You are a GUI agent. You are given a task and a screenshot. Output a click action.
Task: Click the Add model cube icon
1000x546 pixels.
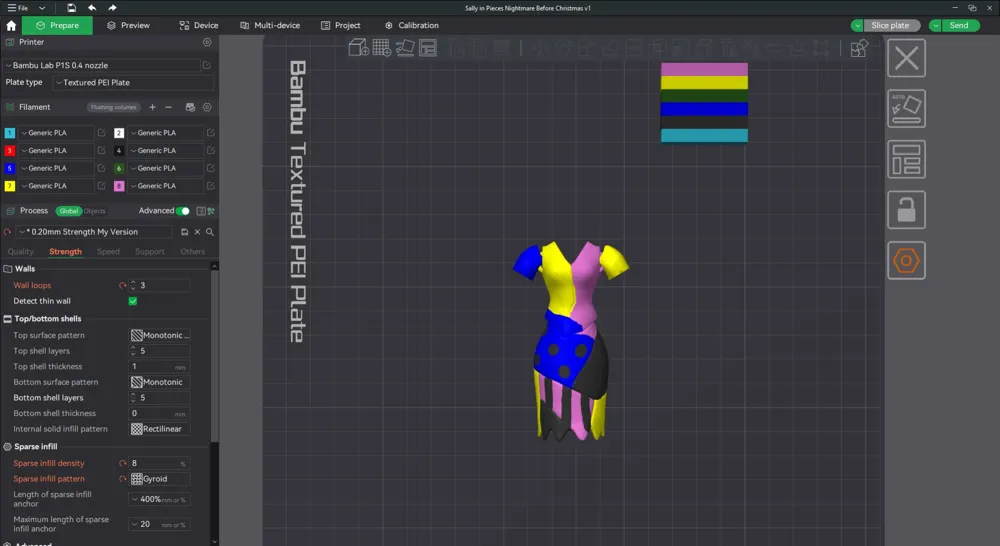point(358,48)
